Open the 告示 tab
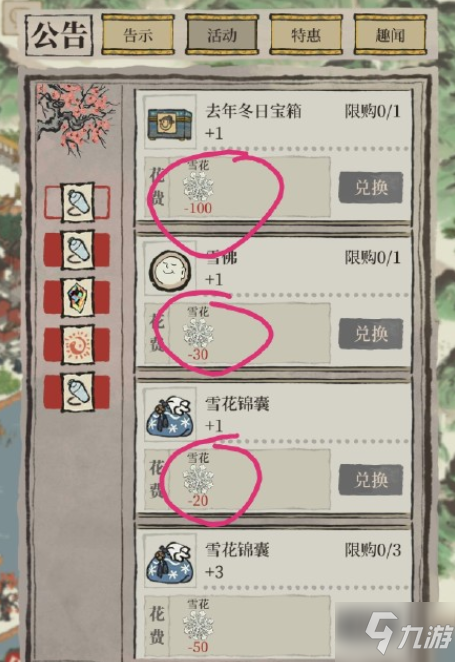This screenshot has height=662, width=455. click(x=138, y=35)
